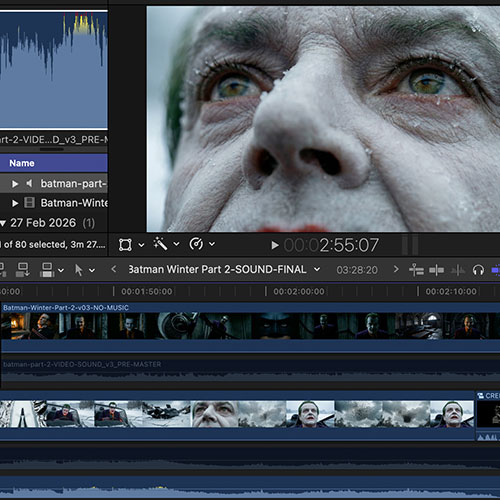Open the edit options chevron after Append icon
The height and width of the screenshot is (500, 500).
(61, 270)
